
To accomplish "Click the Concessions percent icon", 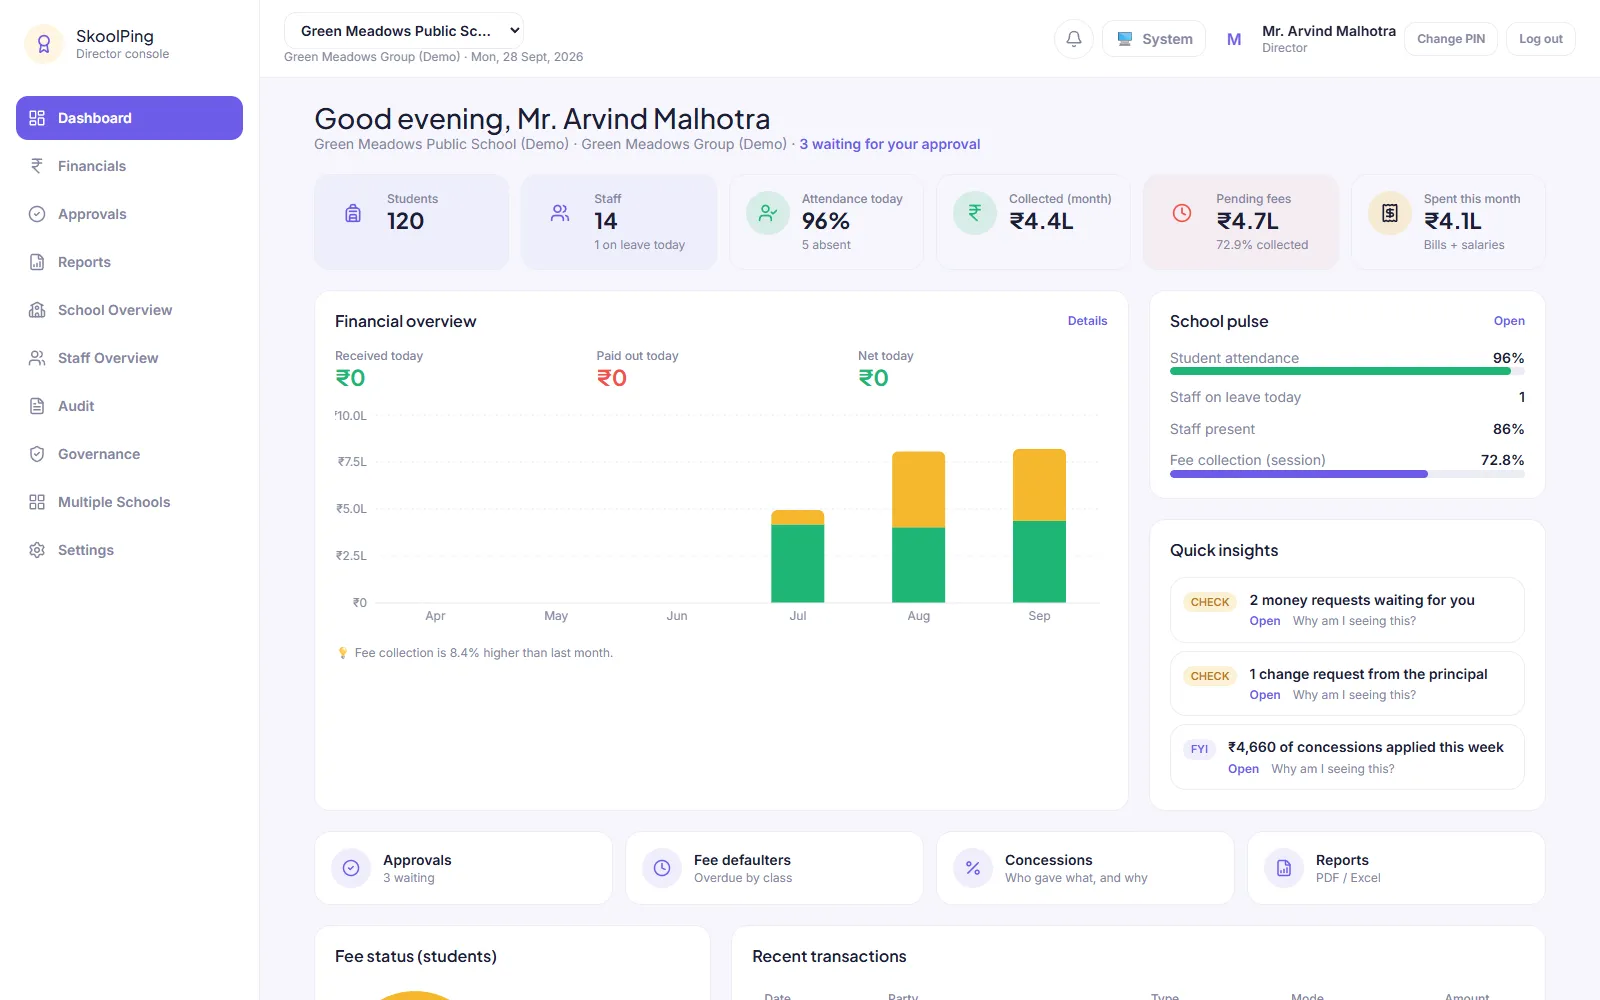I will pyautogui.click(x=973, y=868).
